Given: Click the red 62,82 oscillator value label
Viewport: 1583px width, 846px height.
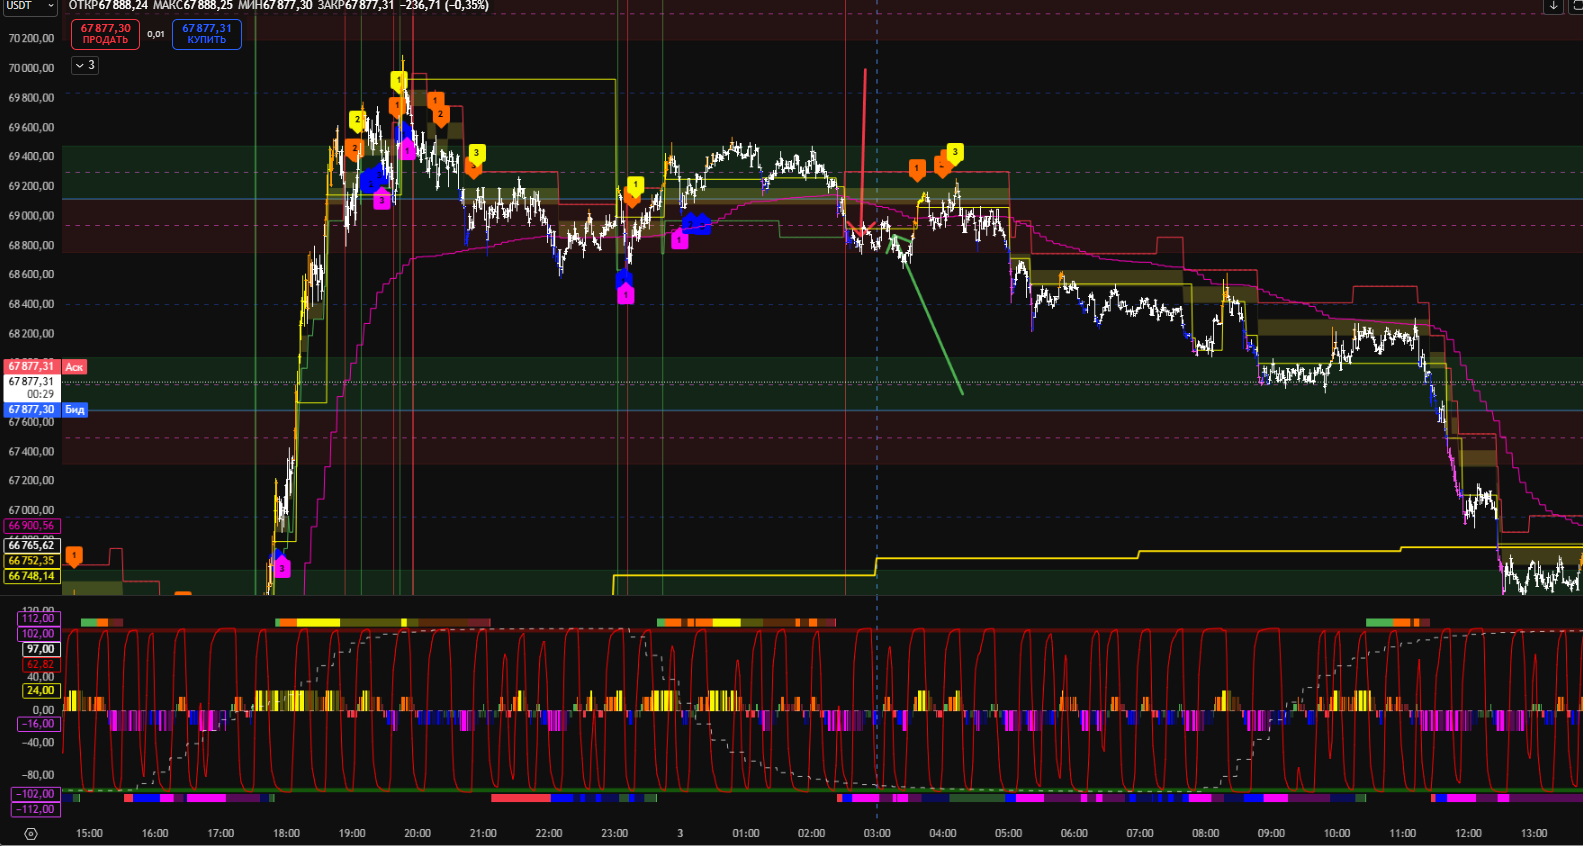Looking at the screenshot, I should tap(41, 664).
